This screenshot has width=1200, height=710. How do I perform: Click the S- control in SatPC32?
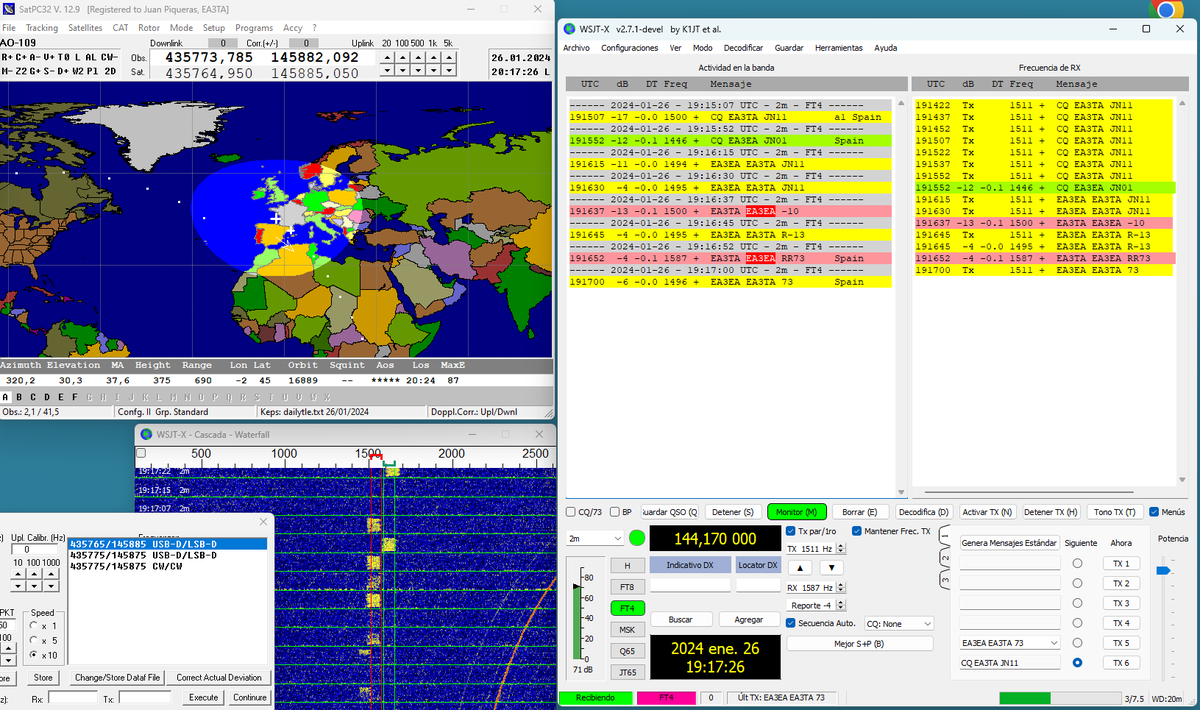(x=49, y=71)
